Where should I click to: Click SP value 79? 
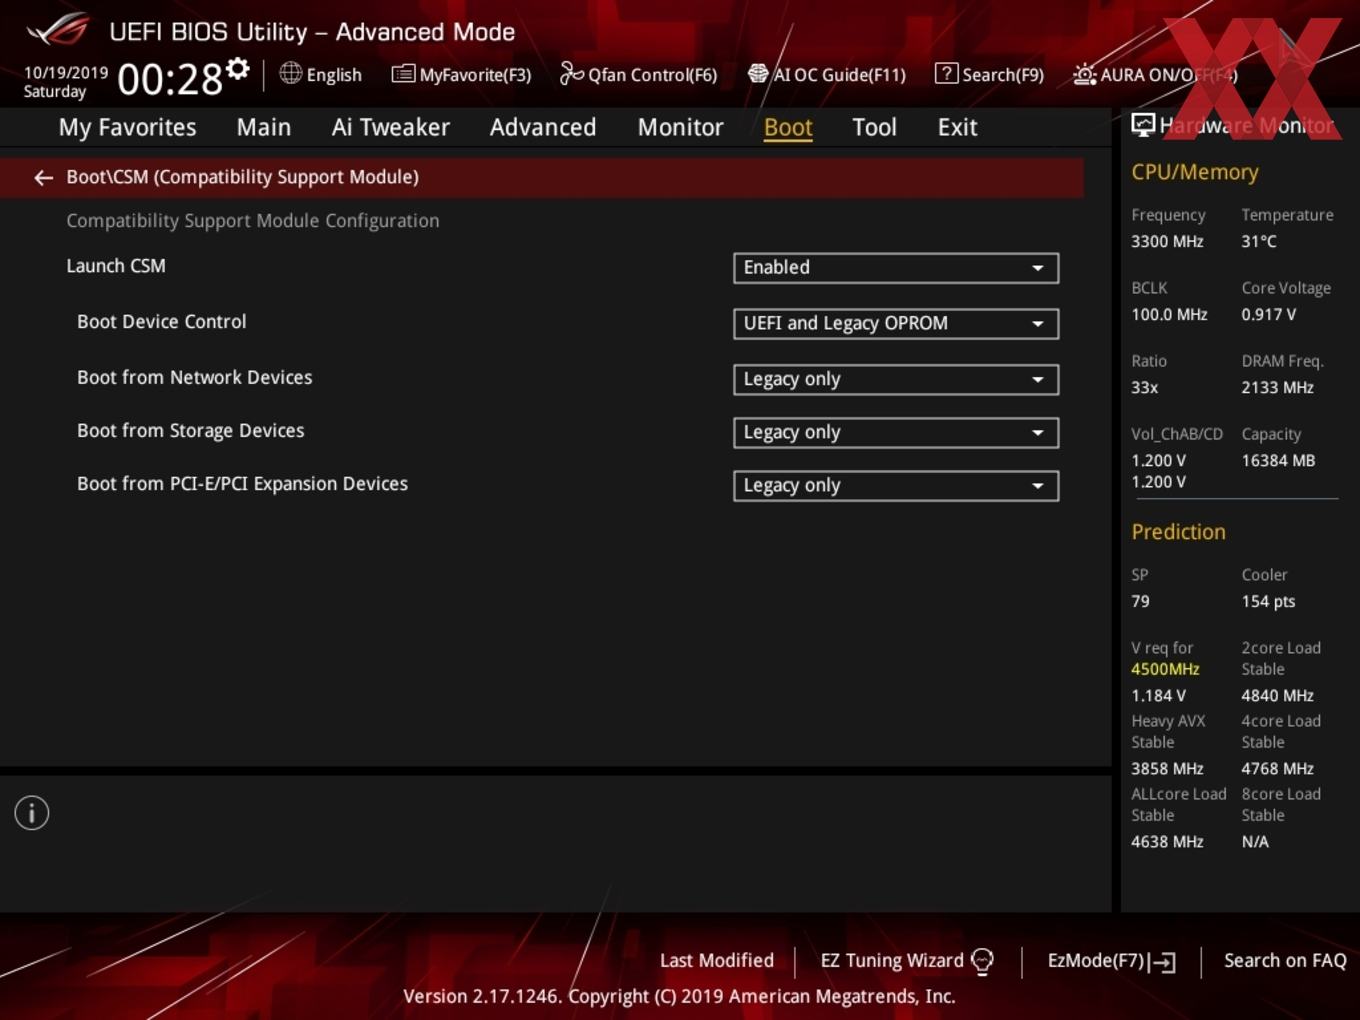click(1140, 601)
